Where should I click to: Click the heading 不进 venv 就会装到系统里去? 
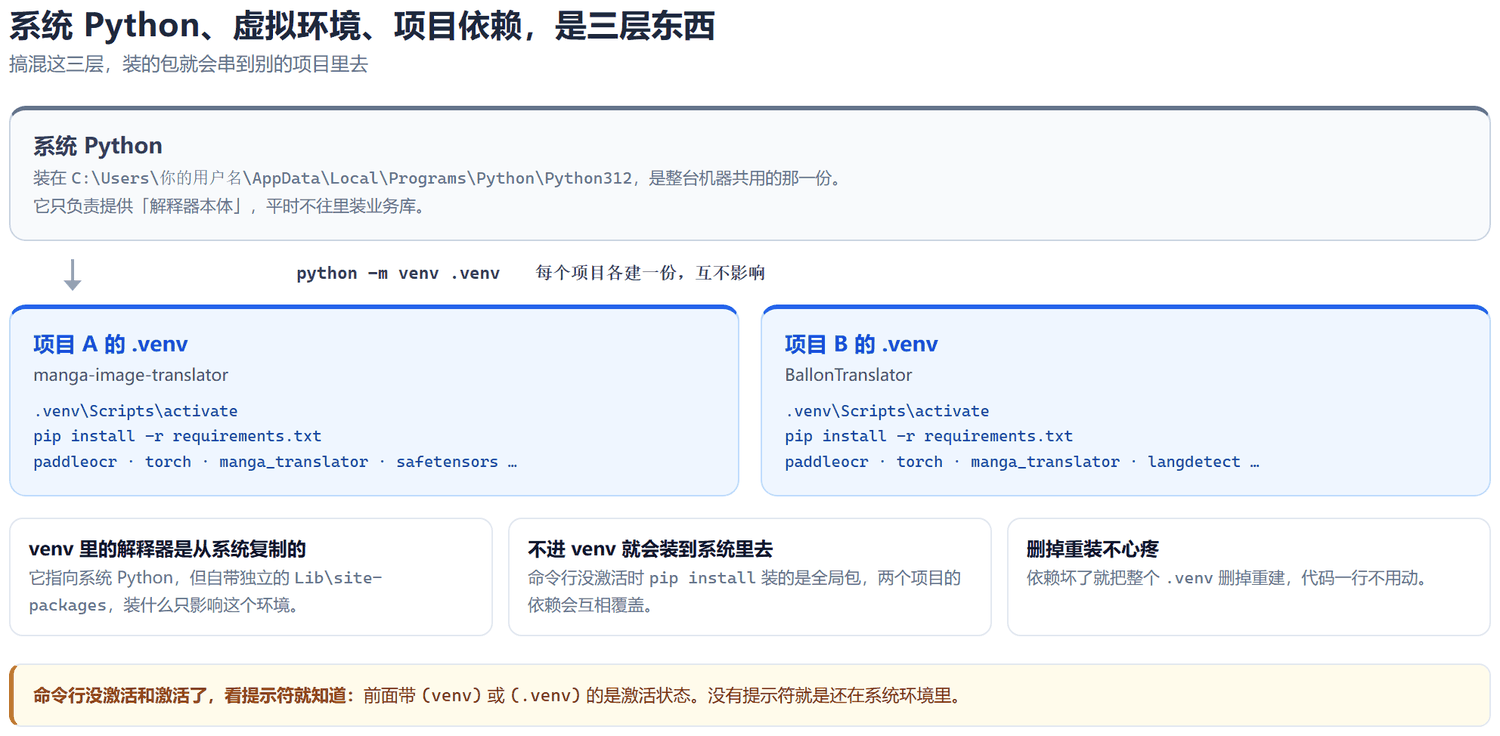tap(651, 549)
